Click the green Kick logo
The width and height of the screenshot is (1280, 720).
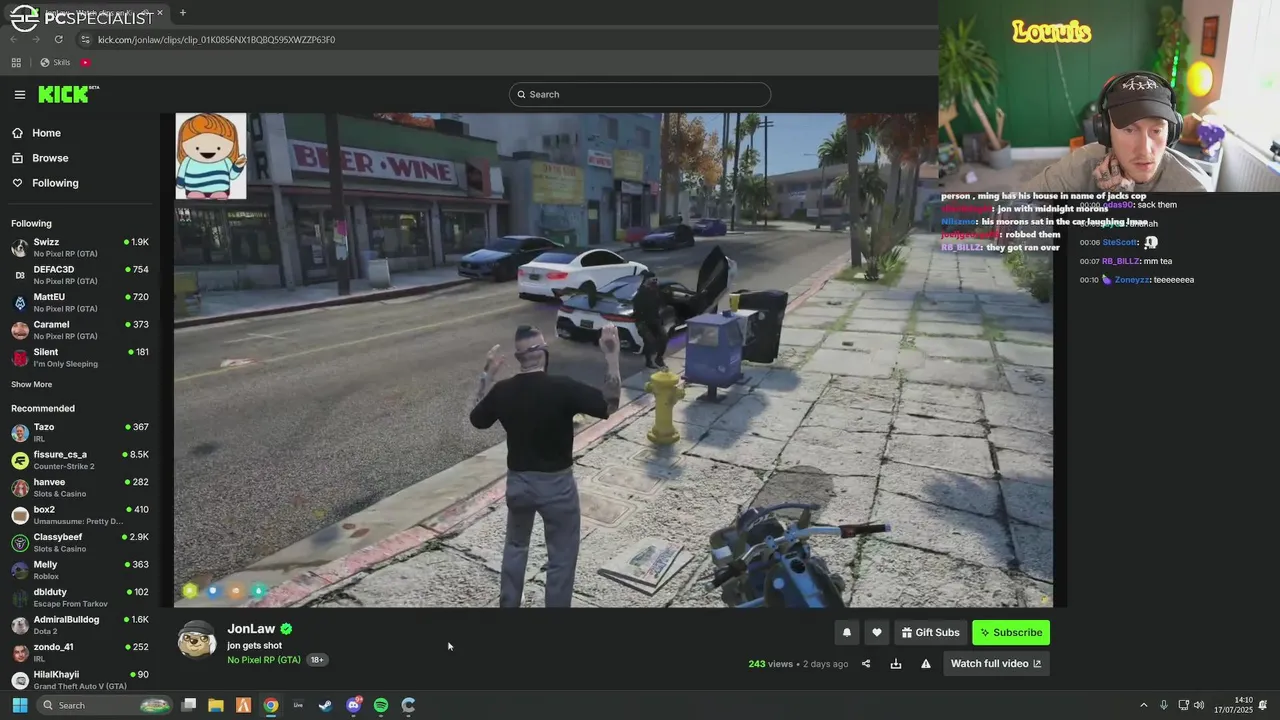pos(67,94)
